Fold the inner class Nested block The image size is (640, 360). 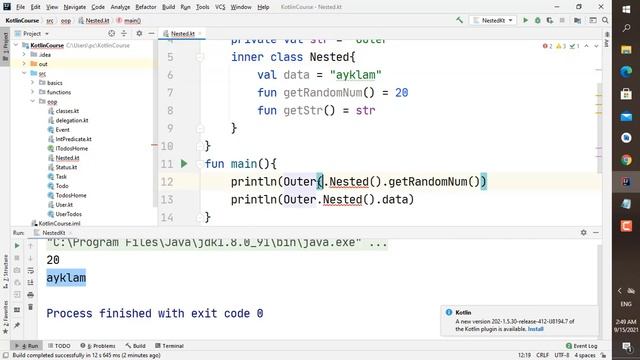click(200, 57)
